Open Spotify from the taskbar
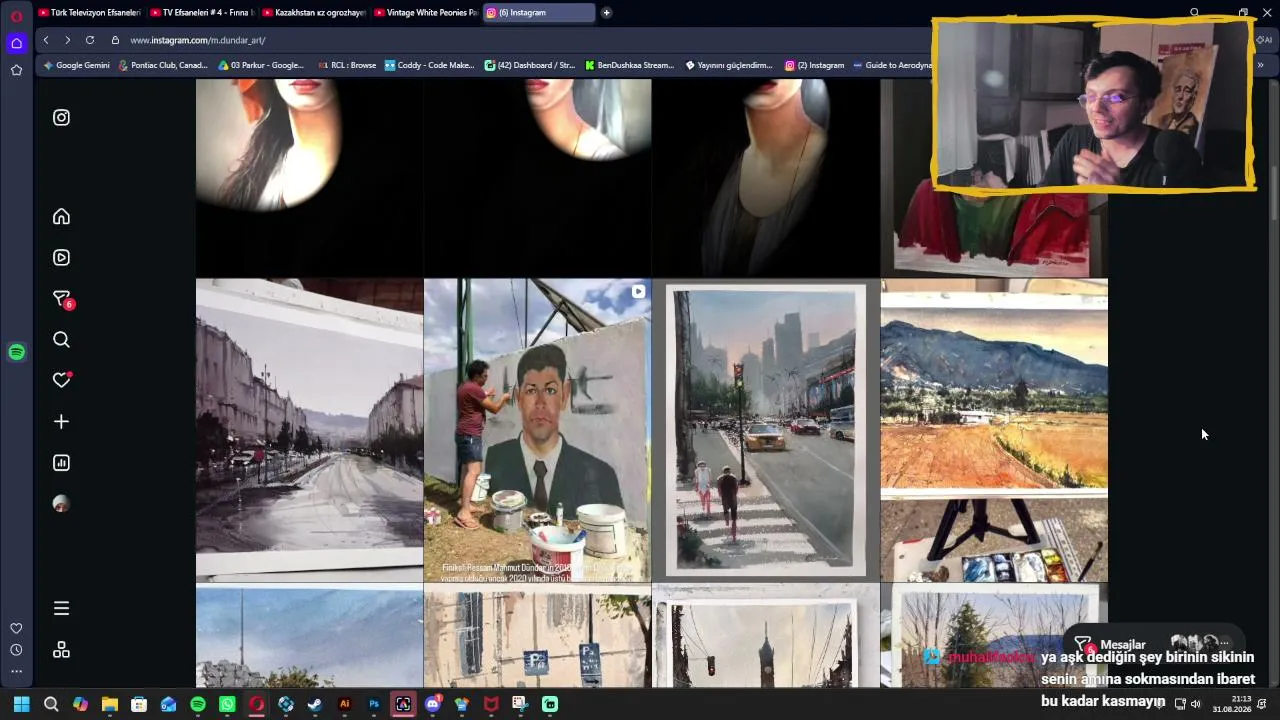Image resolution: width=1280 pixels, height=720 pixels. click(x=198, y=704)
